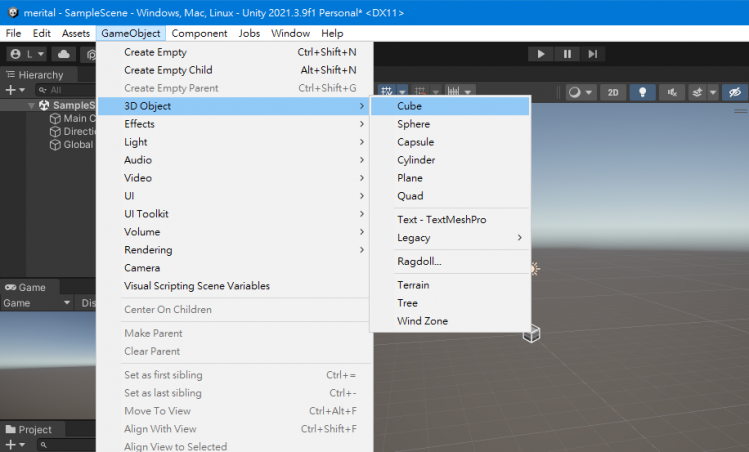Toggle scene audio mute icon
This screenshot has height=452, width=749.
pyautogui.click(x=672, y=92)
